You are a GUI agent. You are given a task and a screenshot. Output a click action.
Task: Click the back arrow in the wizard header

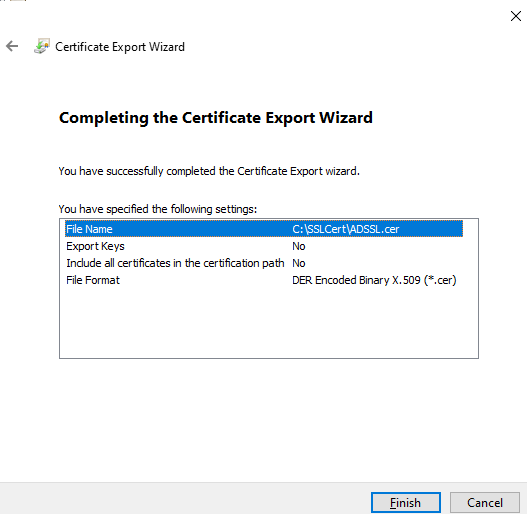click(x=12, y=46)
